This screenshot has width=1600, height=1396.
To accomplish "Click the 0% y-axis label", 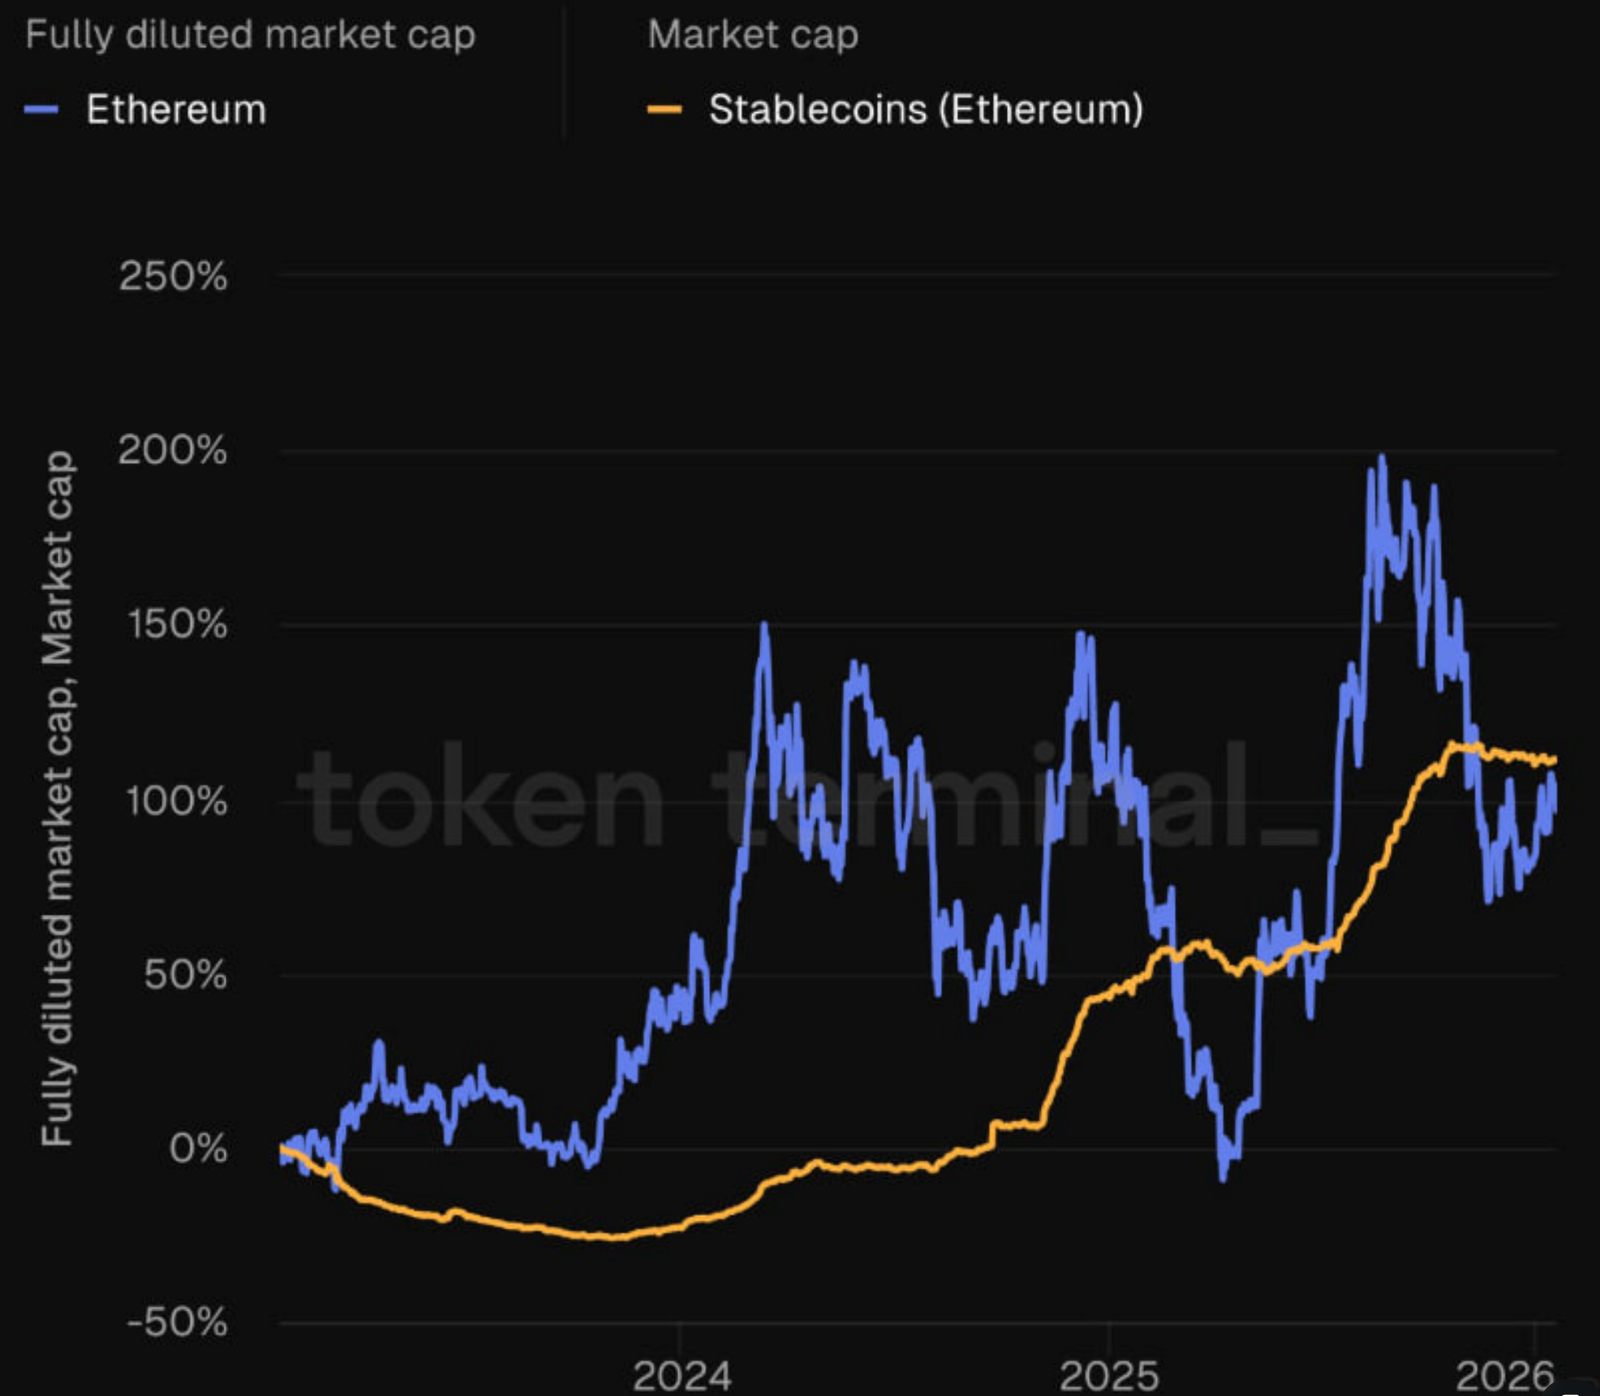I will pos(198,1149).
